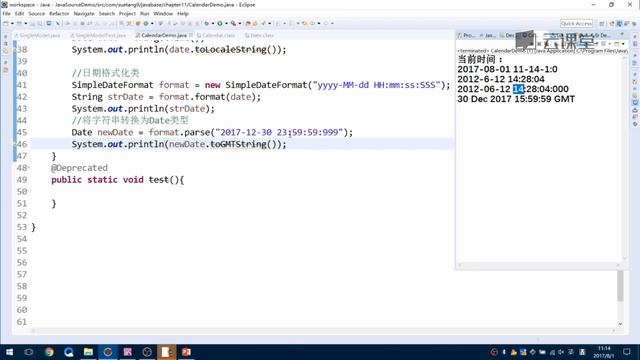
Task: Click the println(newDate.toGMTString()) line
Action: point(179,144)
